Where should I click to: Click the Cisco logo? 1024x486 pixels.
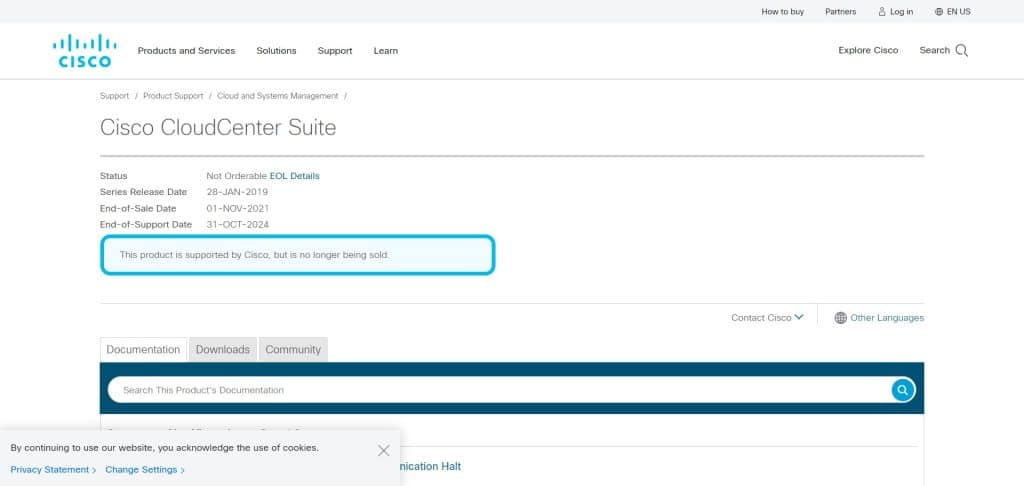click(85, 51)
